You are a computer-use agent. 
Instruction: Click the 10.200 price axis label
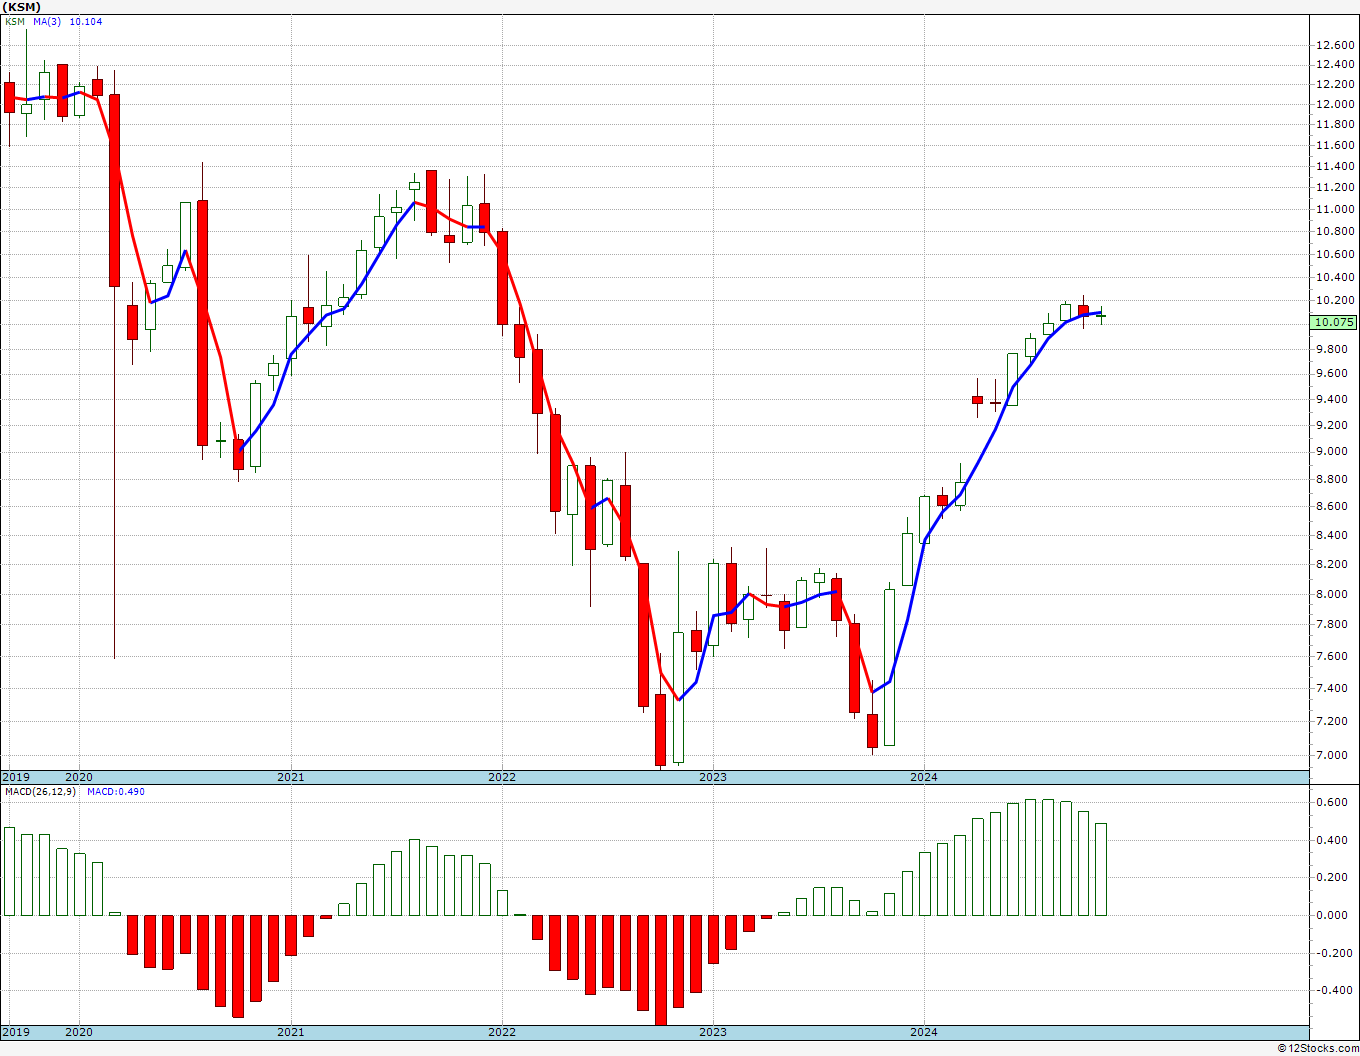pos(1336,300)
